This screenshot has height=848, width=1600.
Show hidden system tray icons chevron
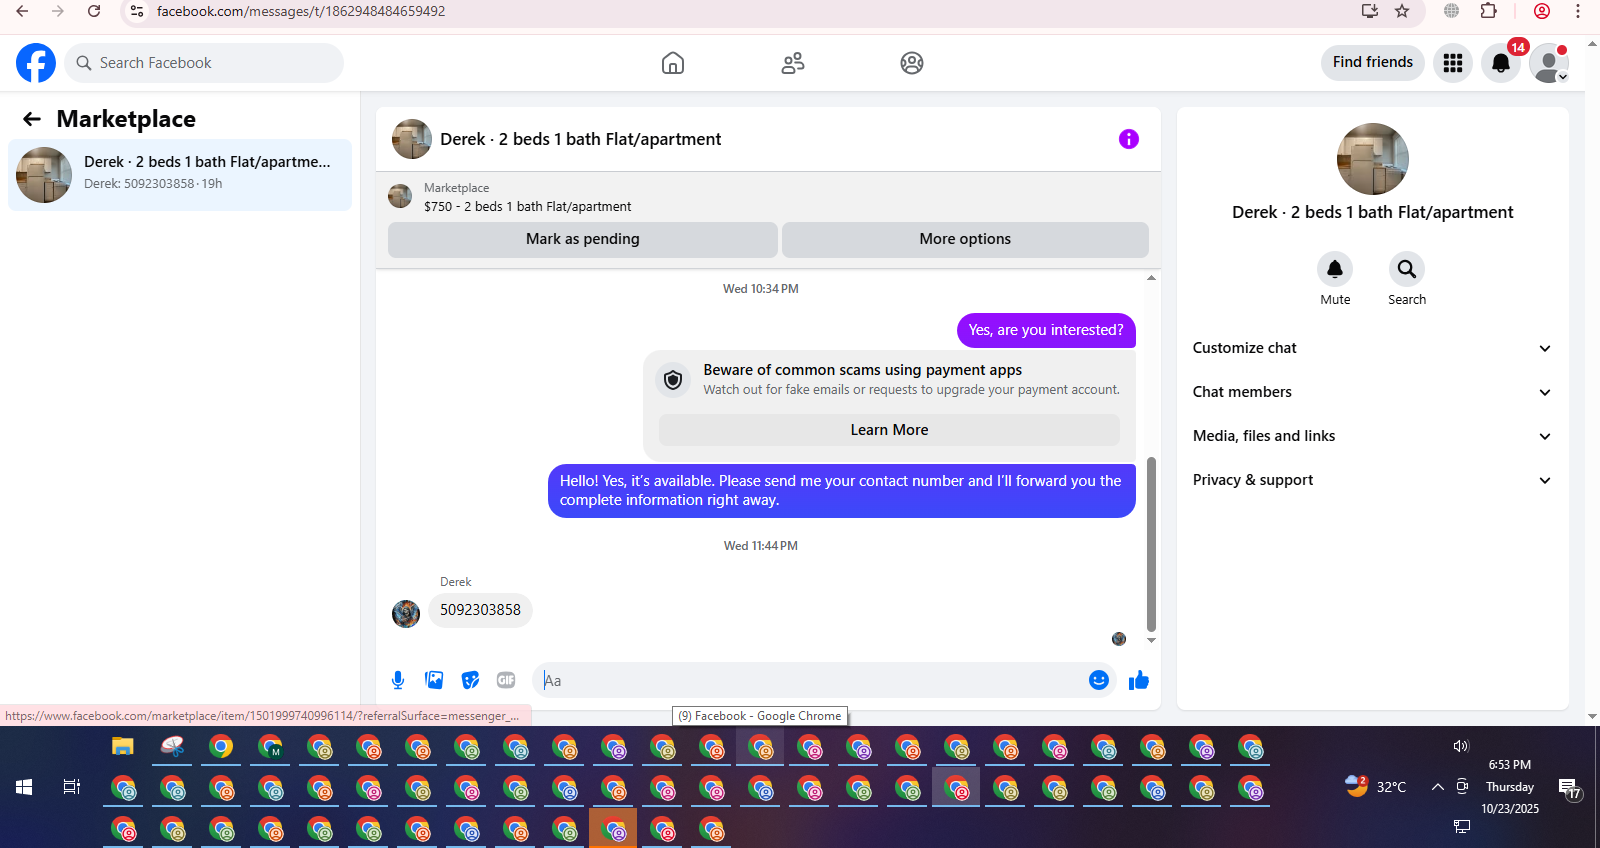[1437, 787]
